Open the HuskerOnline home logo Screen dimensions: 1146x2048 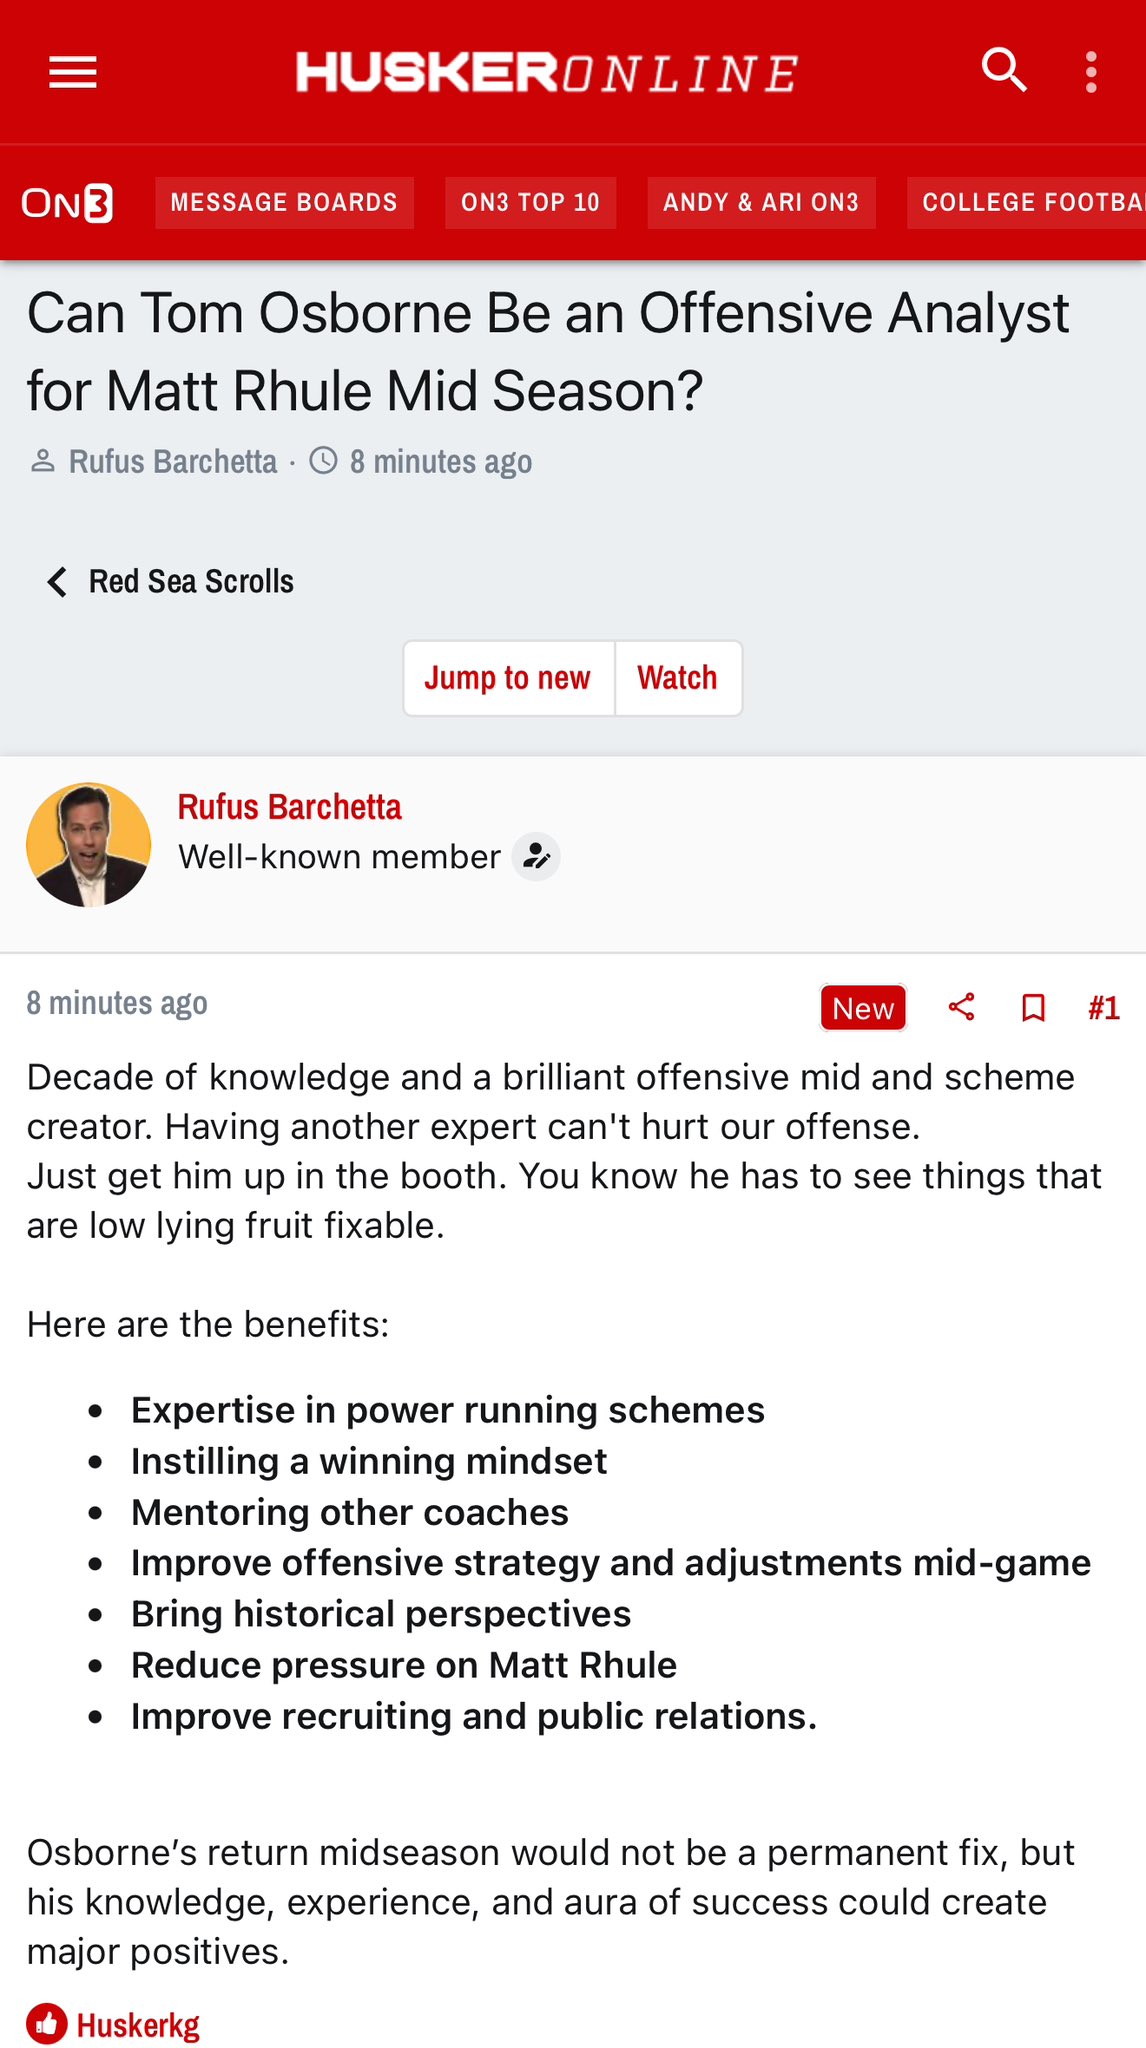coord(546,72)
